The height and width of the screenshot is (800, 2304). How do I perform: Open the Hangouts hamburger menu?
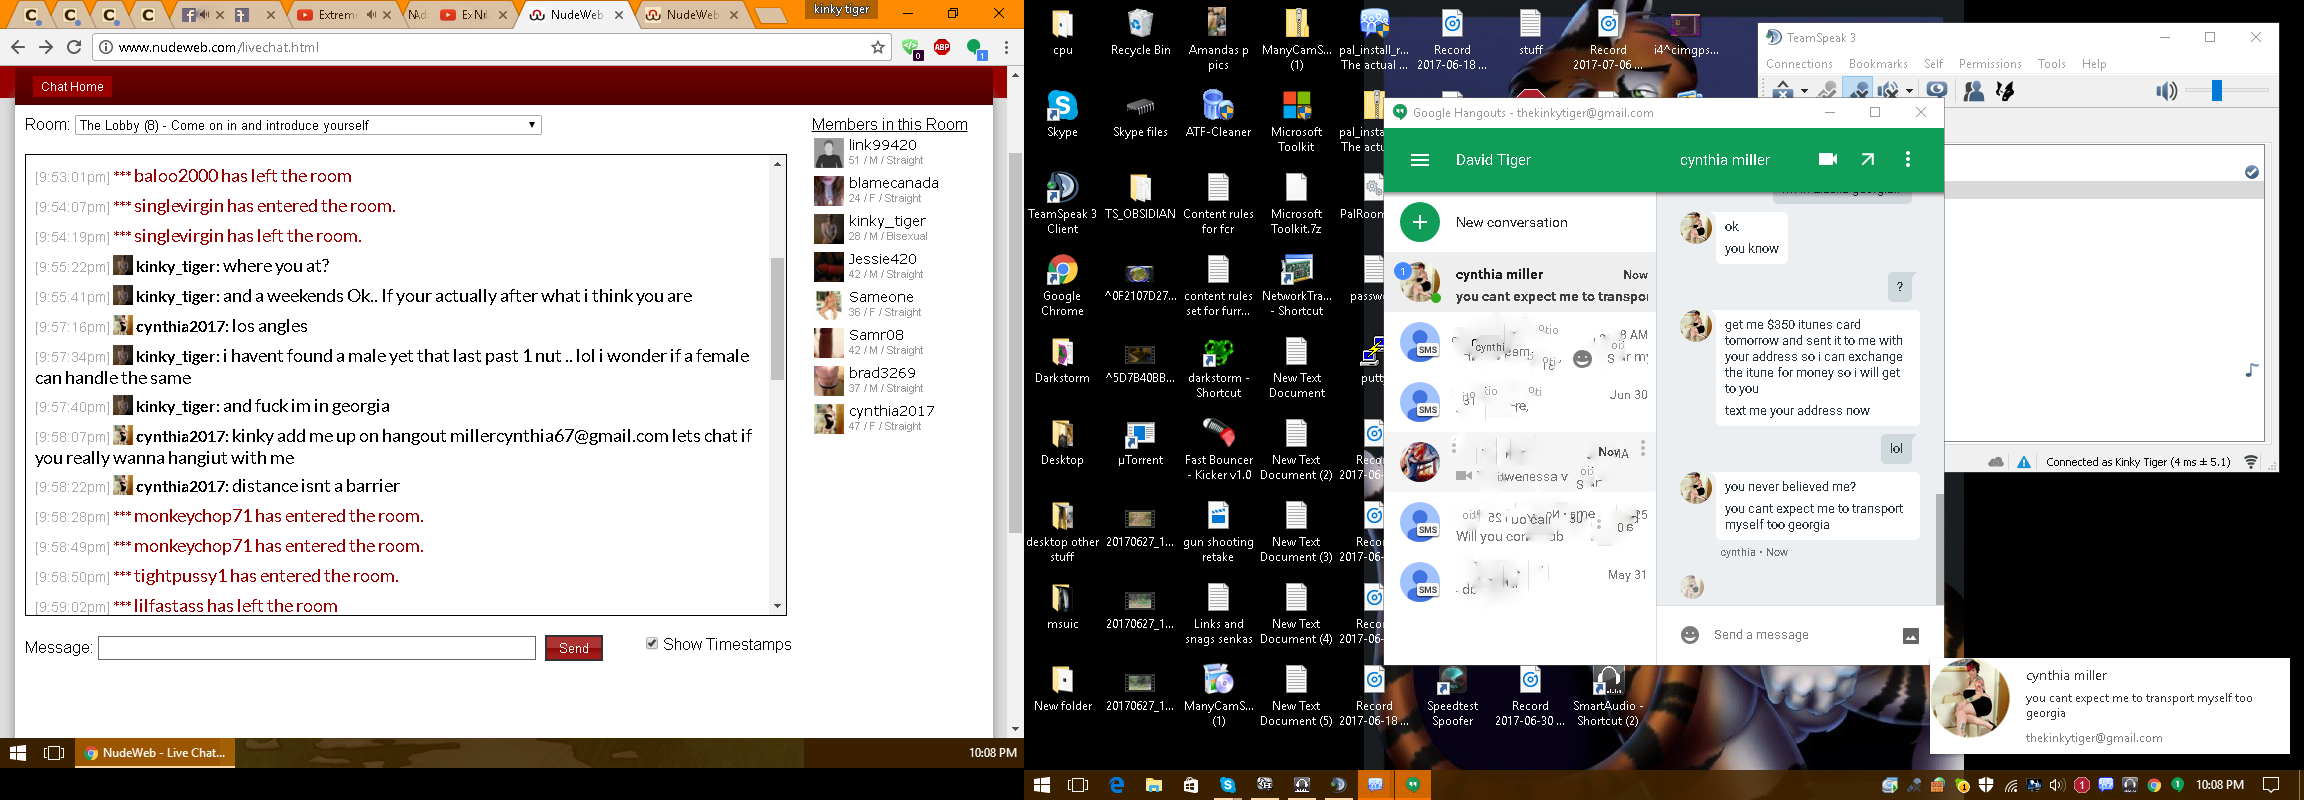[1419, 160]
